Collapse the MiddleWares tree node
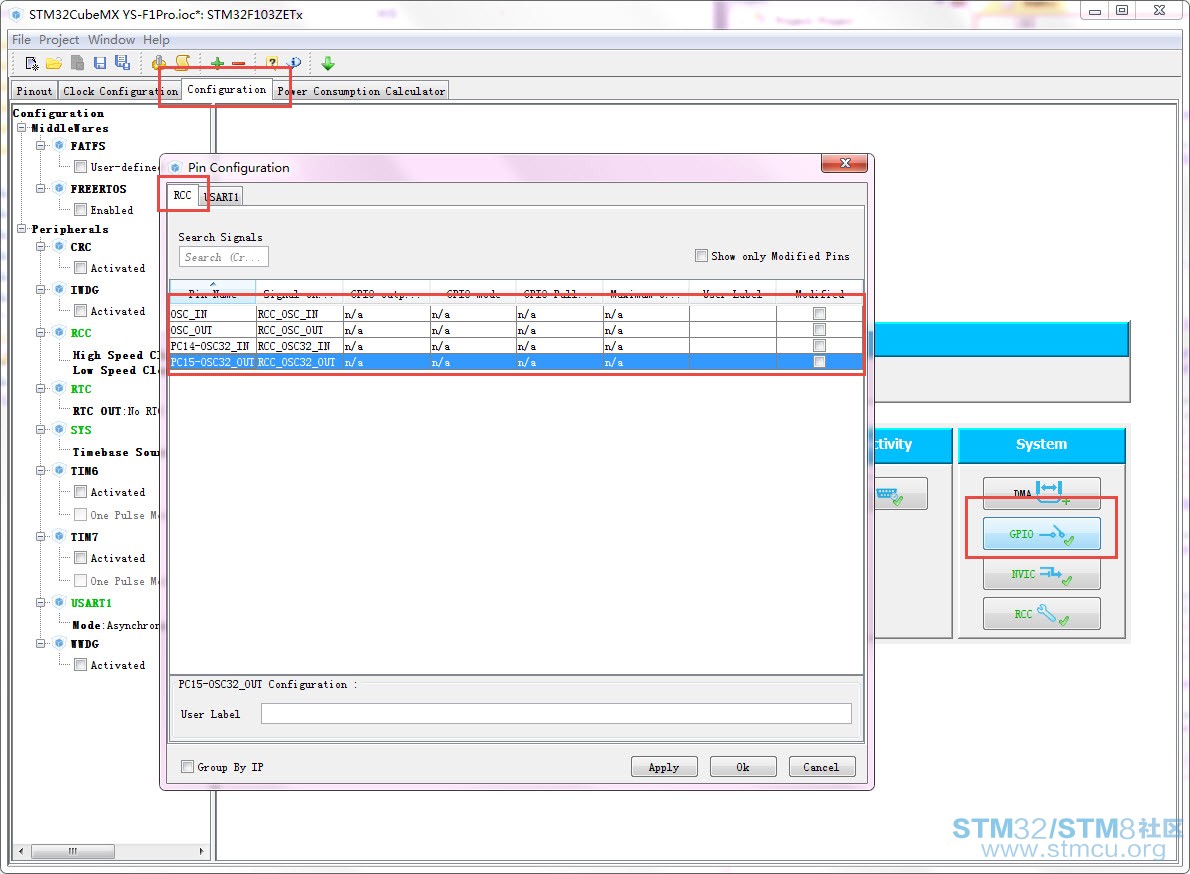Viewport: 1190px width, 874px height. 22,128
